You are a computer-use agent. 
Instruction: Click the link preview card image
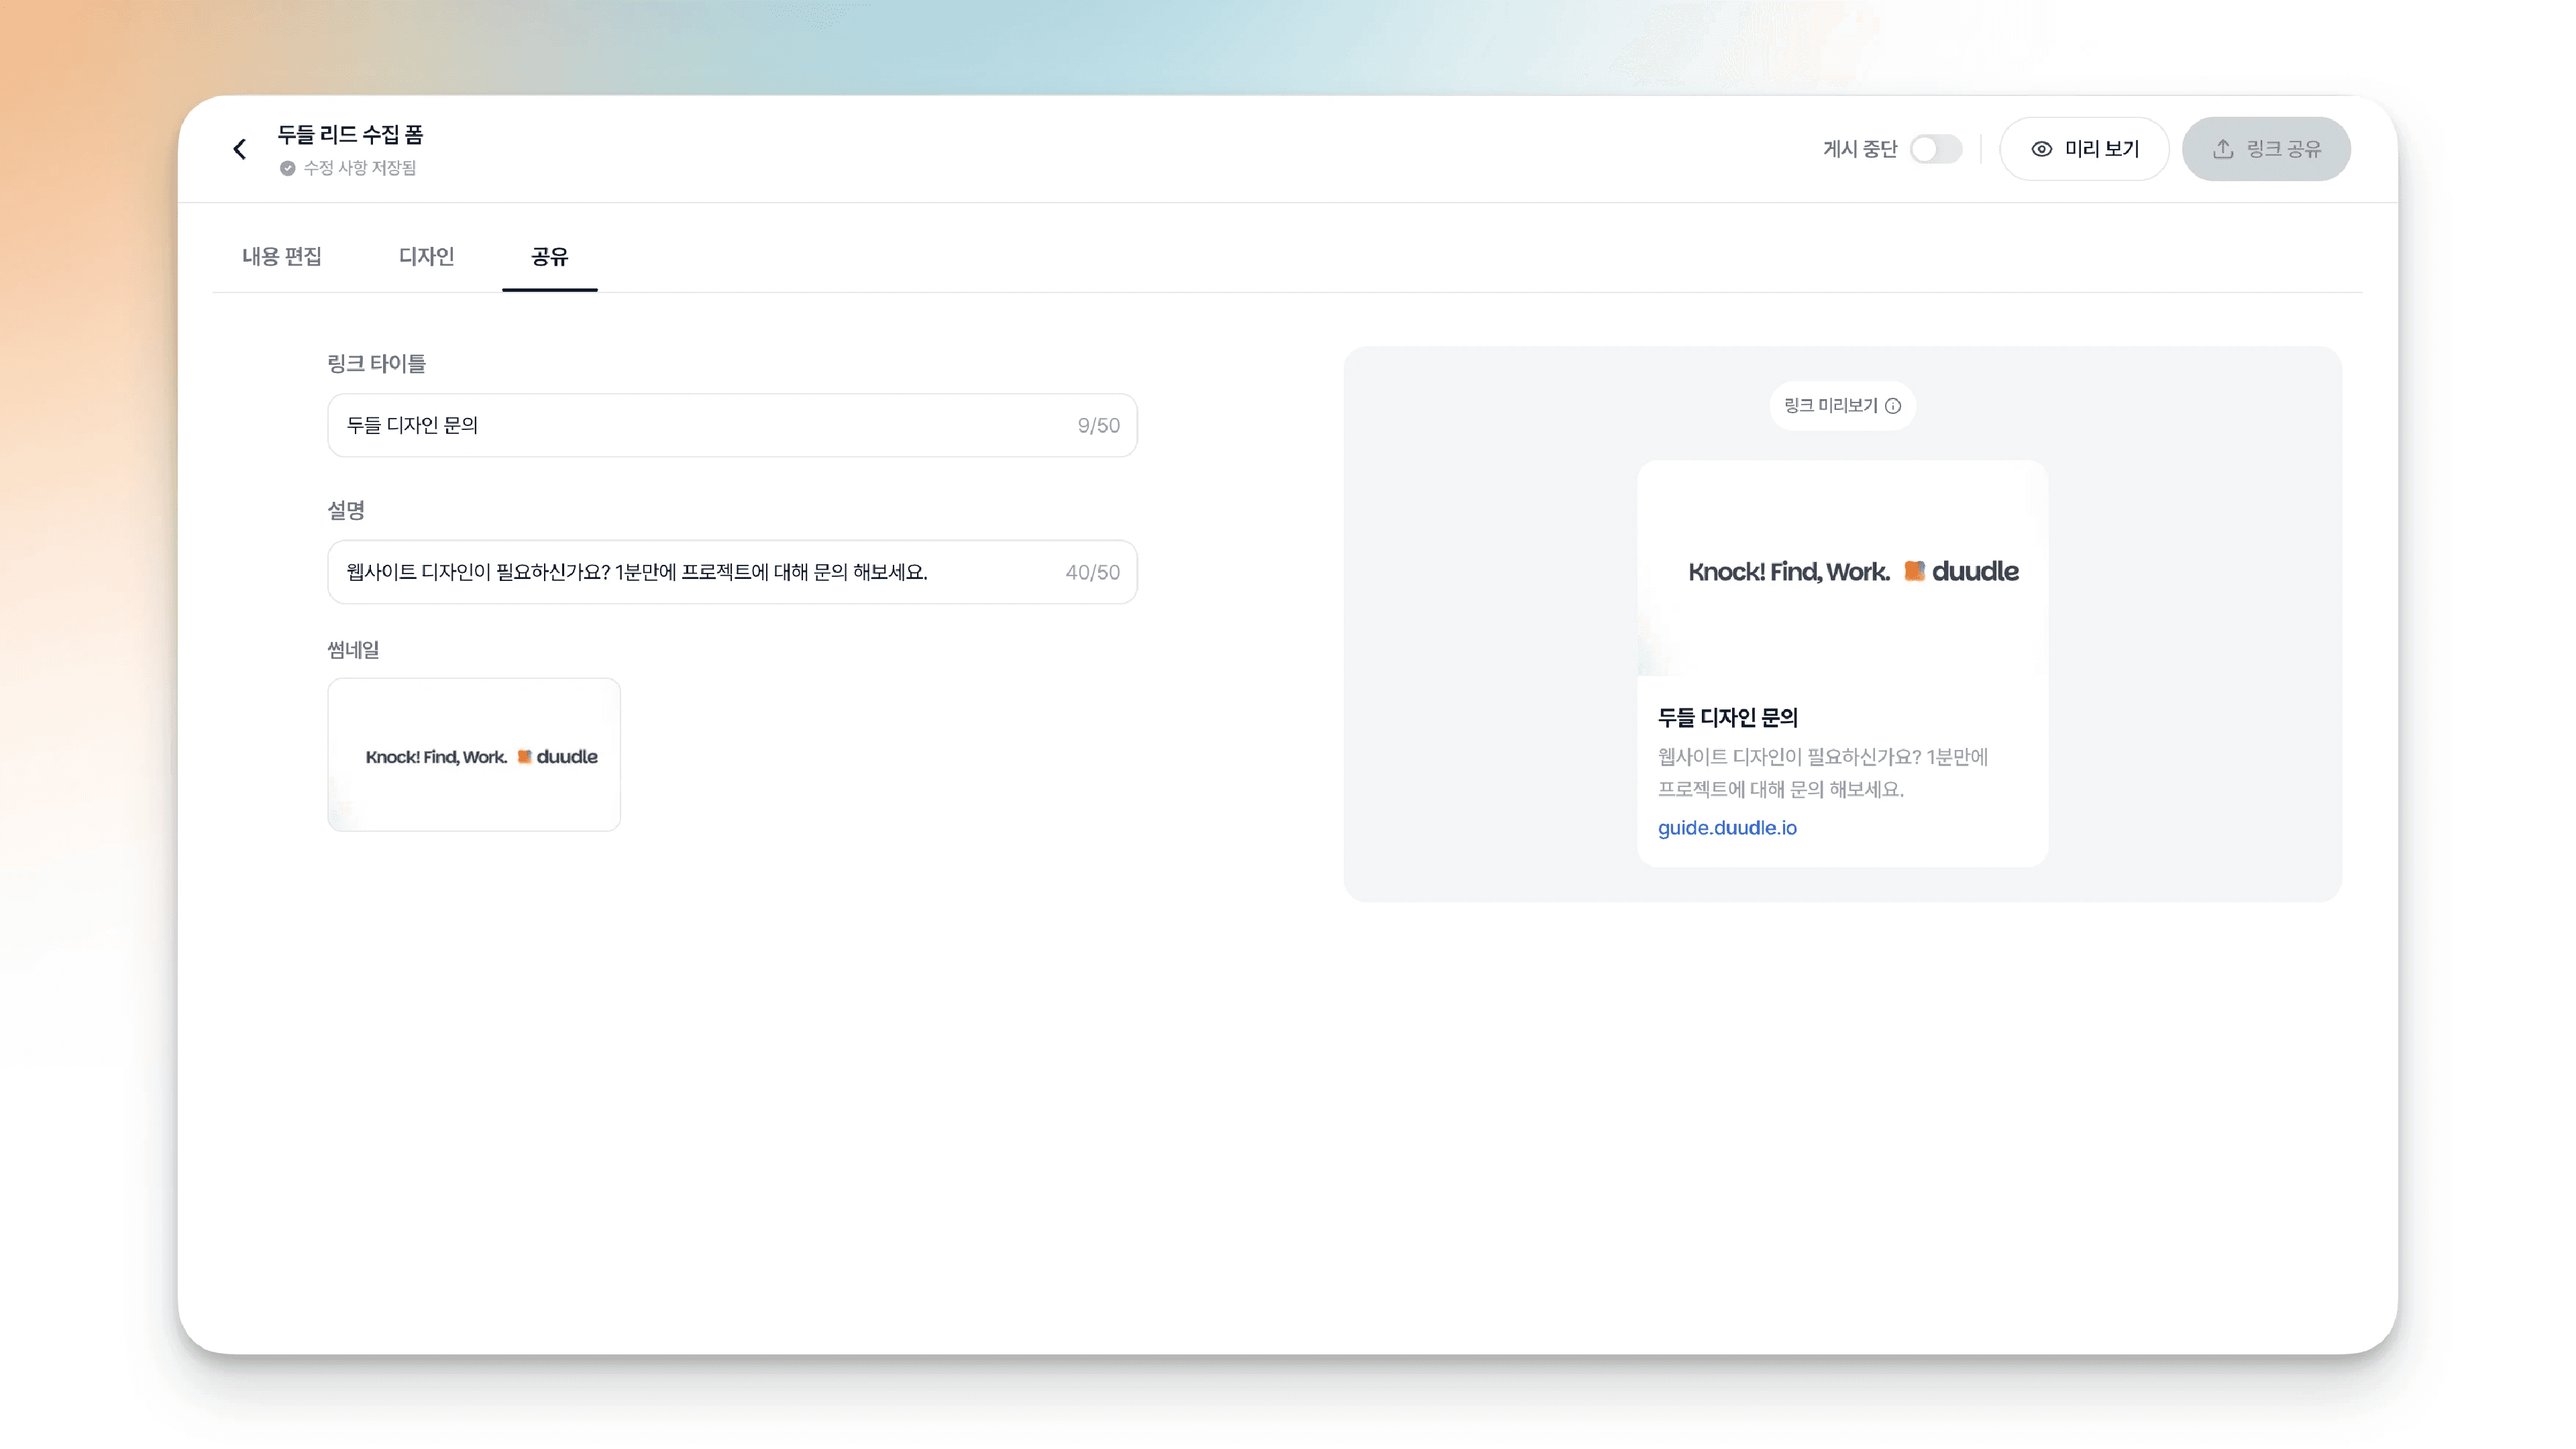pos(1842,569)
